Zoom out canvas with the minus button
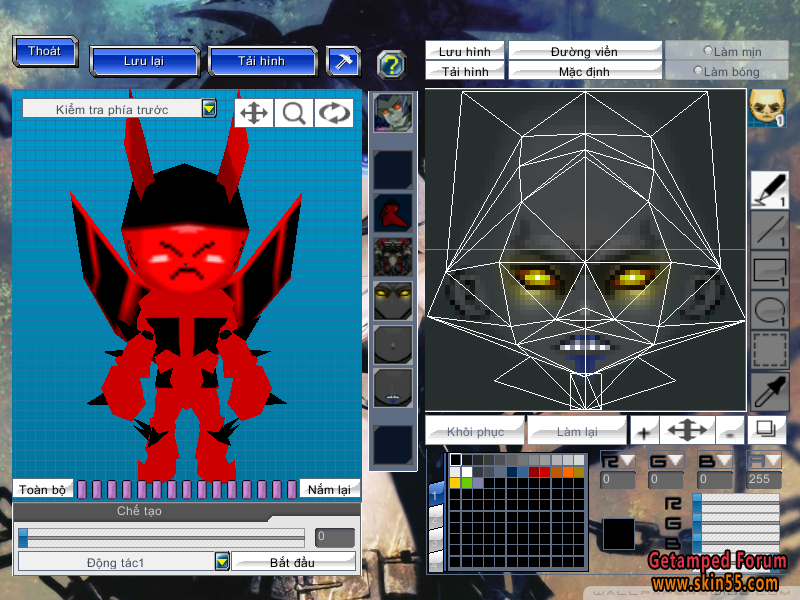Screen dimensions: 800x600 (730, 432)
